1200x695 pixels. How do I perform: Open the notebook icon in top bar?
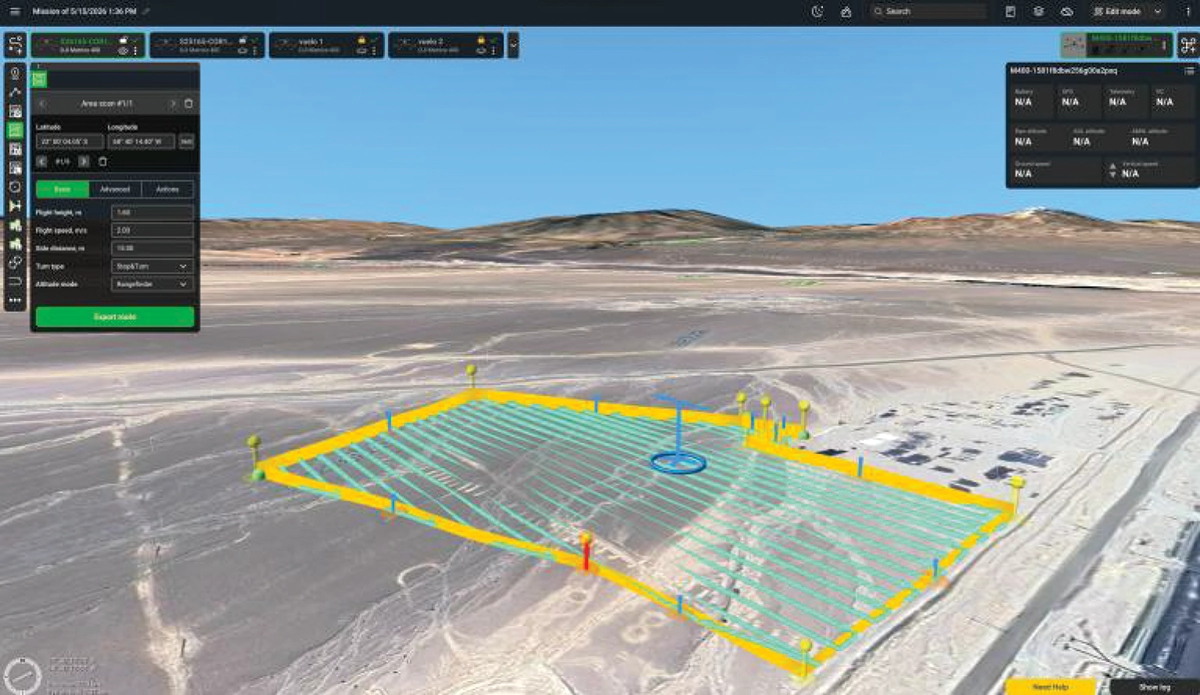coord(1011,11)
